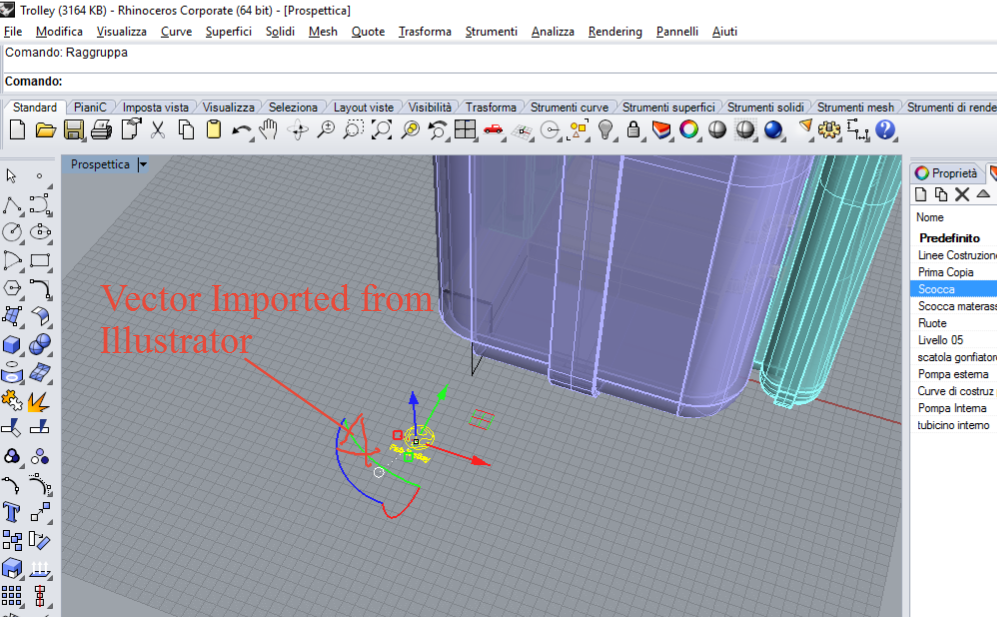Image resolution: width=997 pixels, height=617 pixels.
Task: Open the Trasforma menu
Action: 425,31
